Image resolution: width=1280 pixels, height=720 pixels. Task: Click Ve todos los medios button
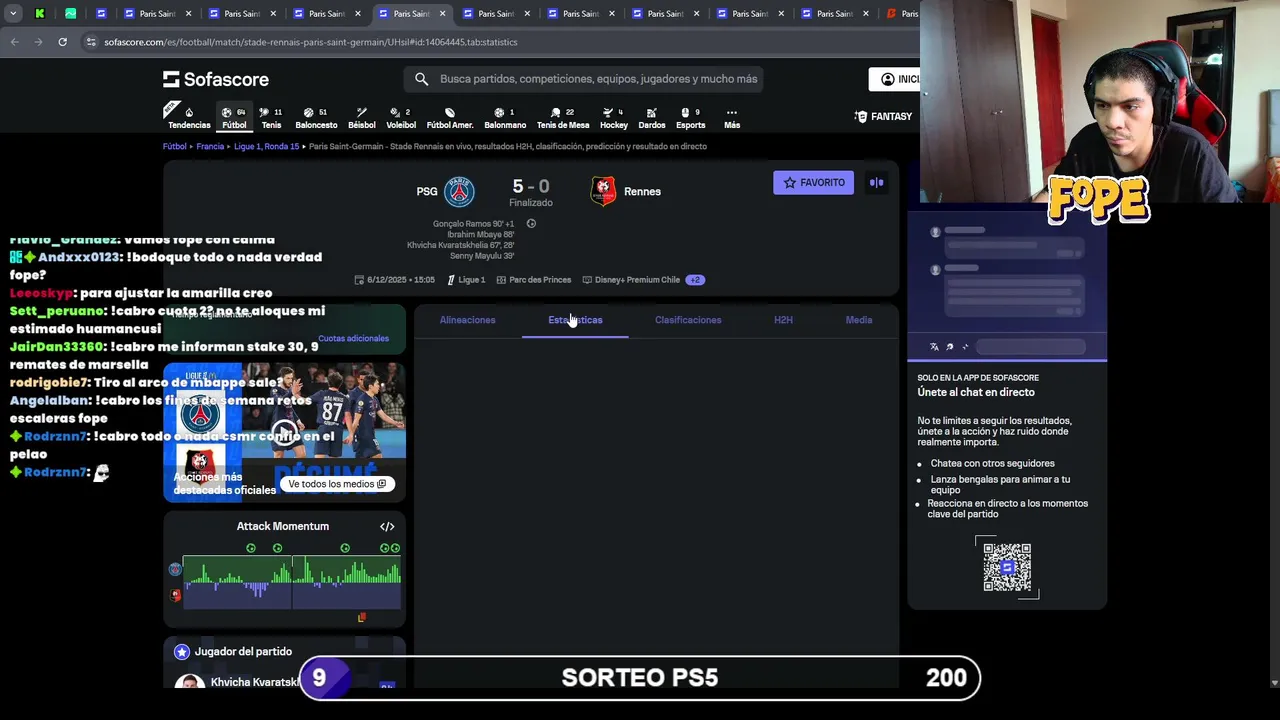click(337, 484)
